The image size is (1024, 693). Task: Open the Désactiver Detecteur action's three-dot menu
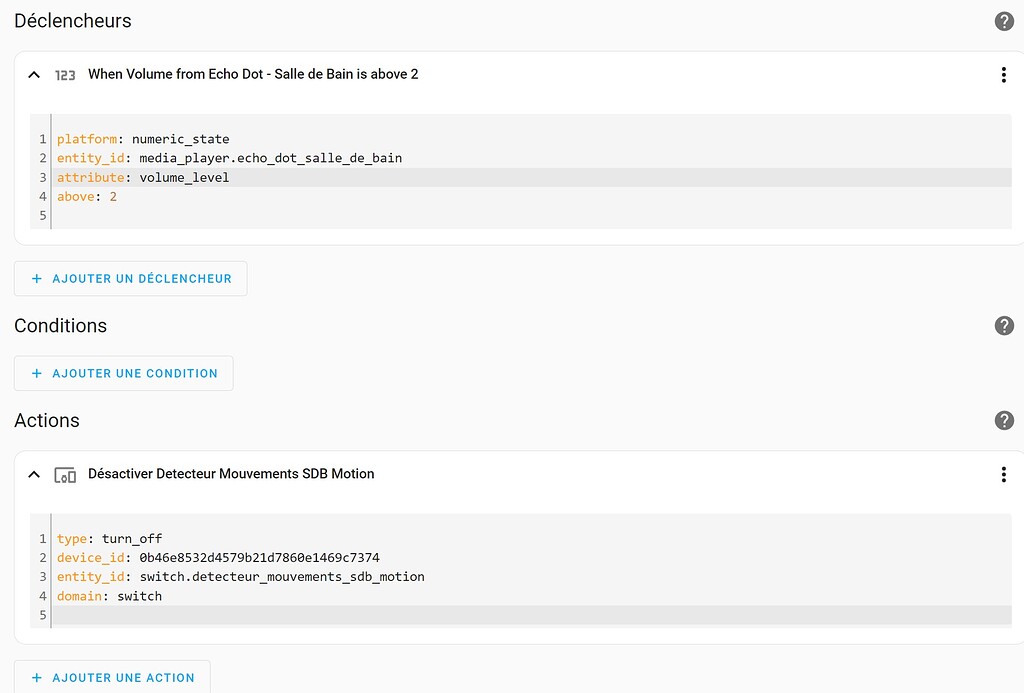1003,475
